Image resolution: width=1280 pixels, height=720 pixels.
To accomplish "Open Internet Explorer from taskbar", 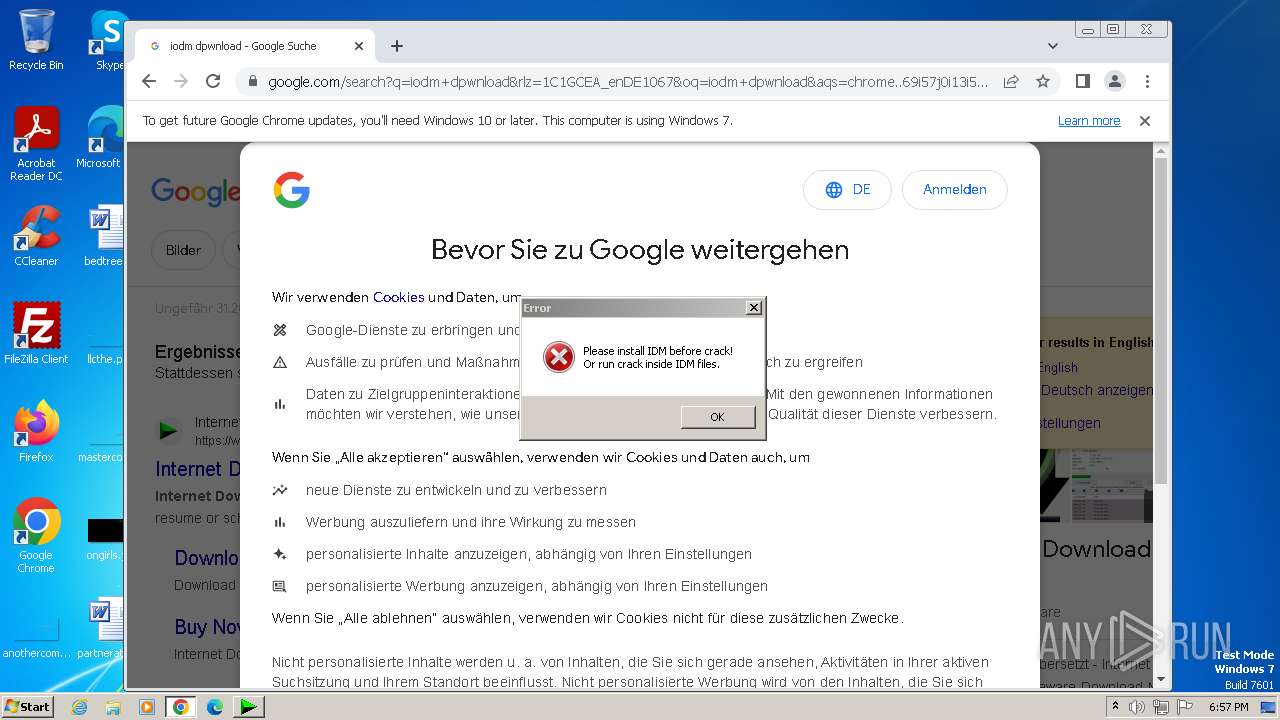I will (x=79, y=707).
